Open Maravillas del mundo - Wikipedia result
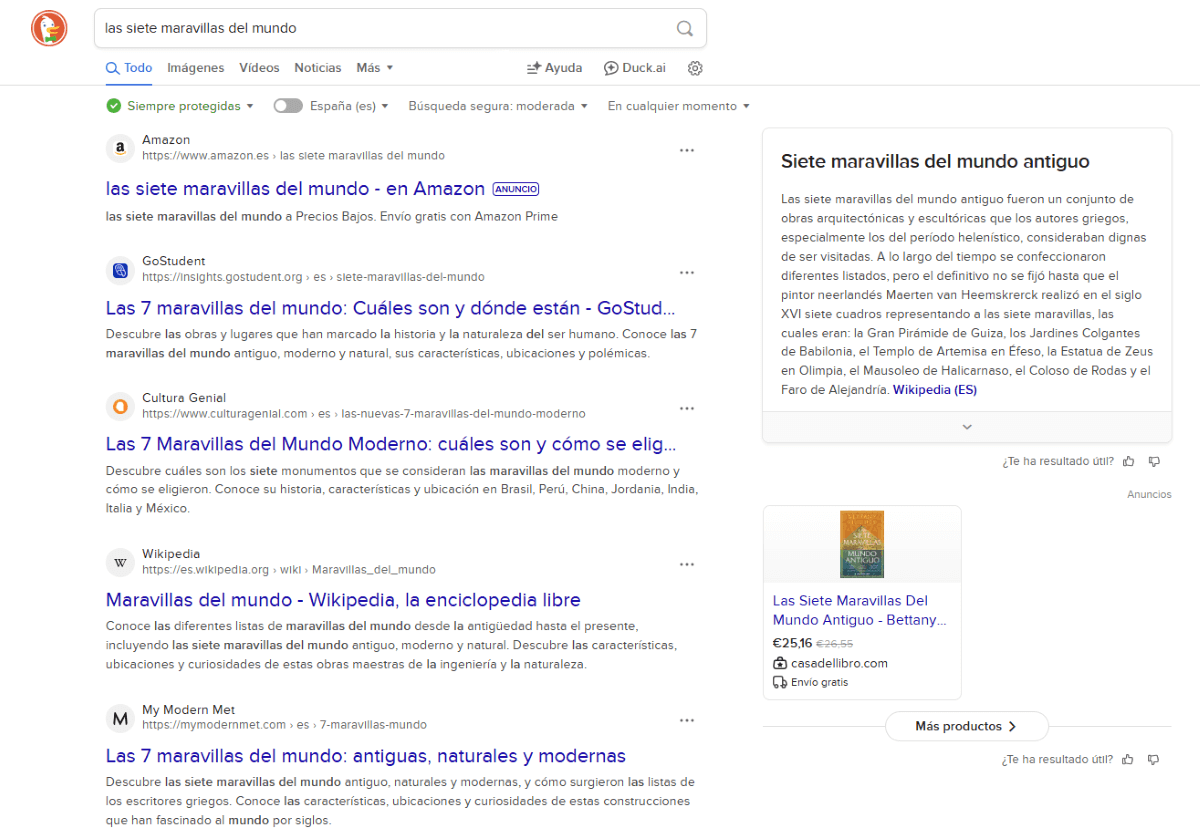Viewport: 1200px width, 840px height. tap(343, 600)
